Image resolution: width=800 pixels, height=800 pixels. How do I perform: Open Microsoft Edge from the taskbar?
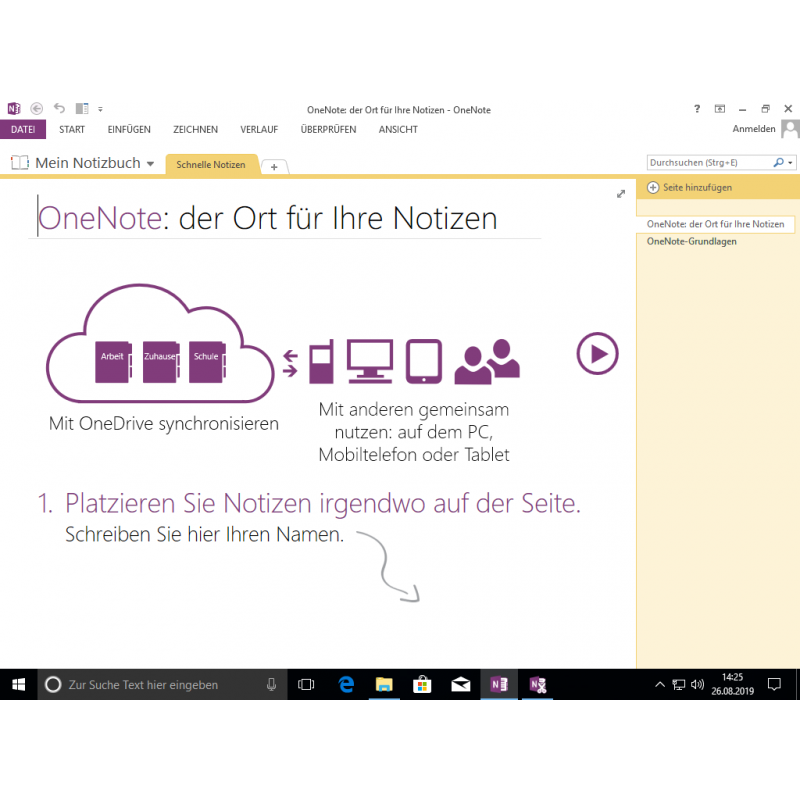(x=346, y=684)
